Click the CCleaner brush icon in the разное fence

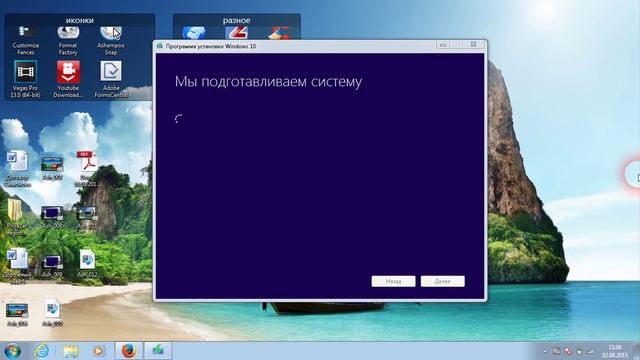(x=279, y=33)
